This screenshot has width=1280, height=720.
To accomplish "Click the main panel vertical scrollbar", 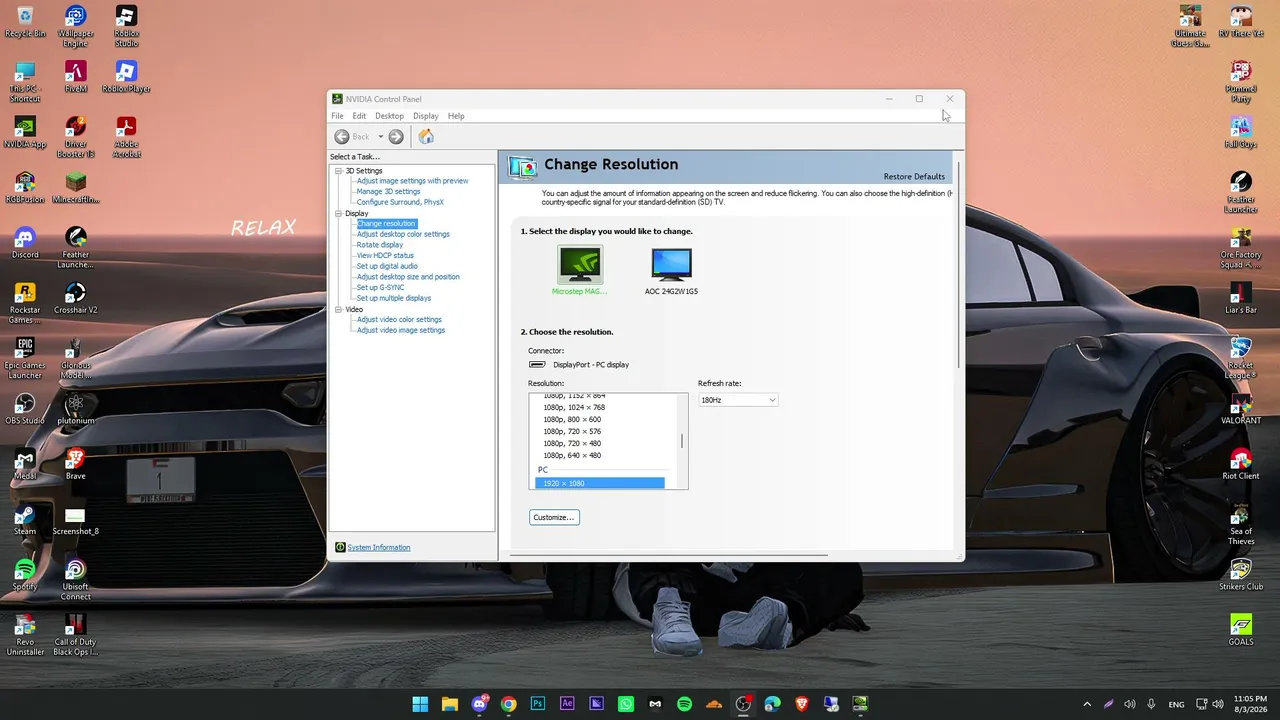I will point(958,264).
